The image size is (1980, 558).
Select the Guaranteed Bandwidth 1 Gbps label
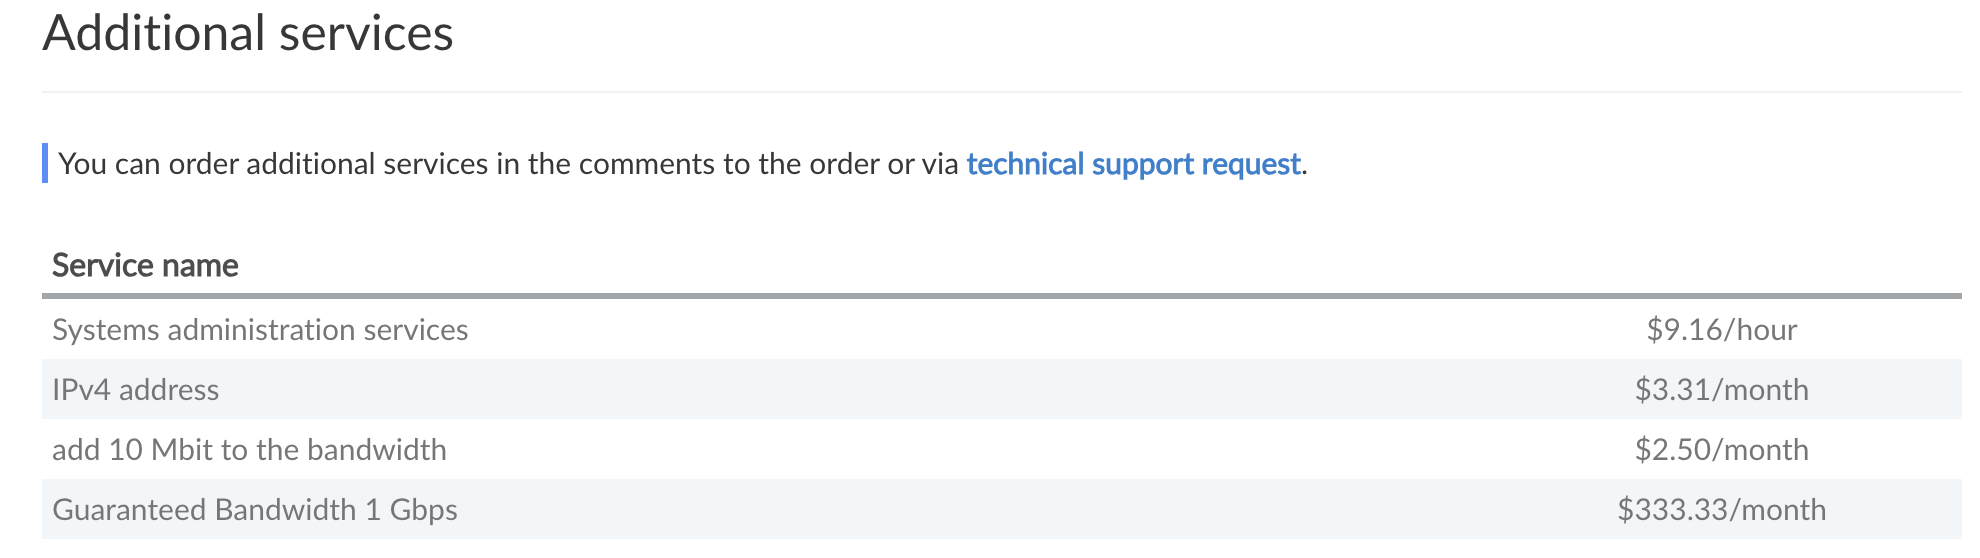(x=254, y=510)
